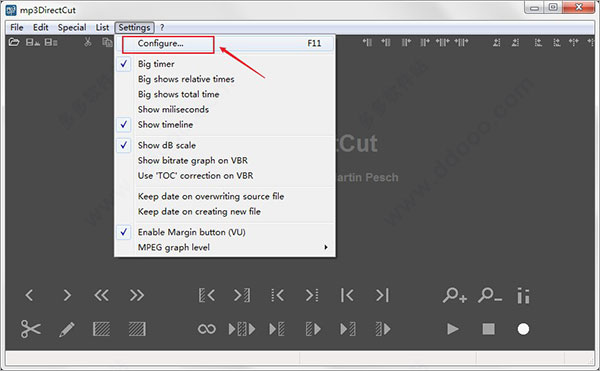Click the double right arrow fast-forward icon
Screen dimensions: 600x371
tap(137, 295)
